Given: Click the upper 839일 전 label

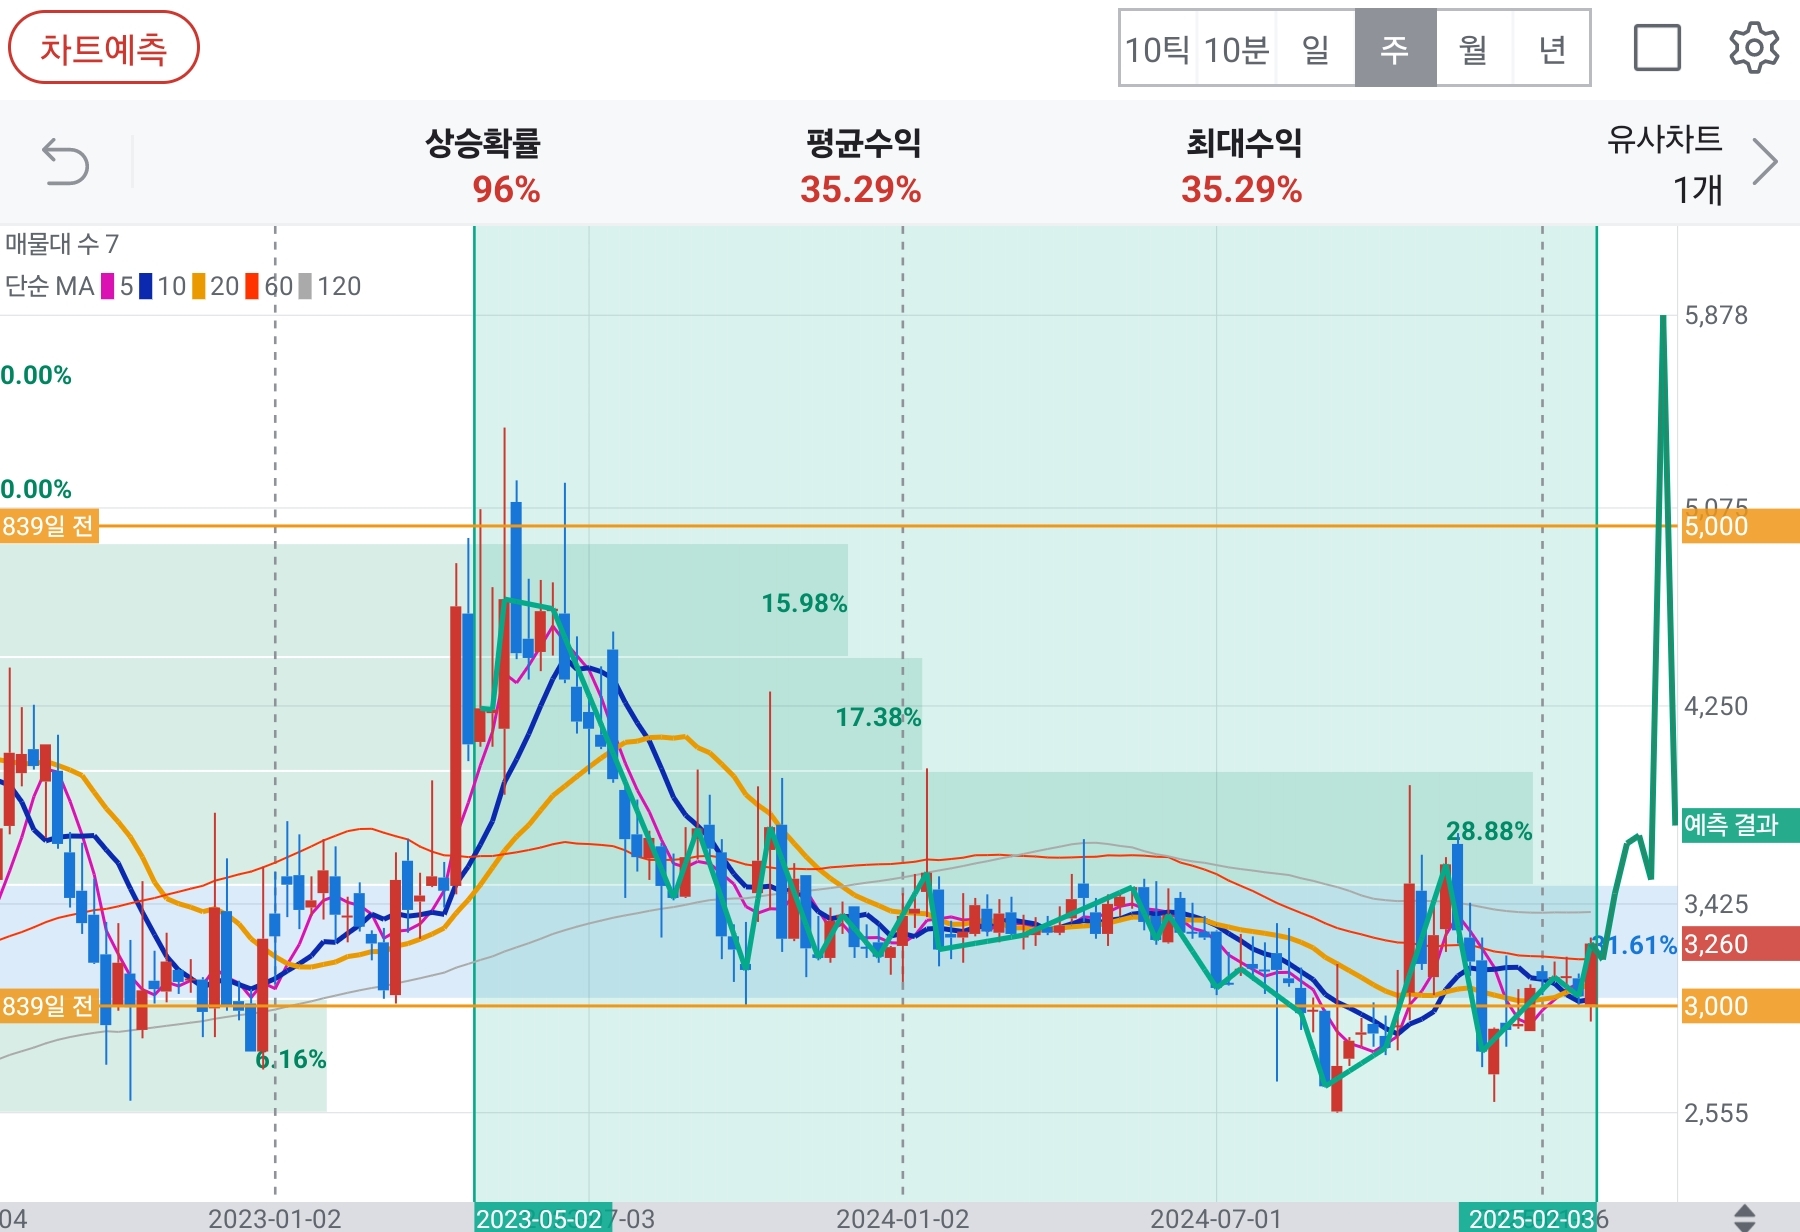Looking at the screenshot, I should 48,526.
